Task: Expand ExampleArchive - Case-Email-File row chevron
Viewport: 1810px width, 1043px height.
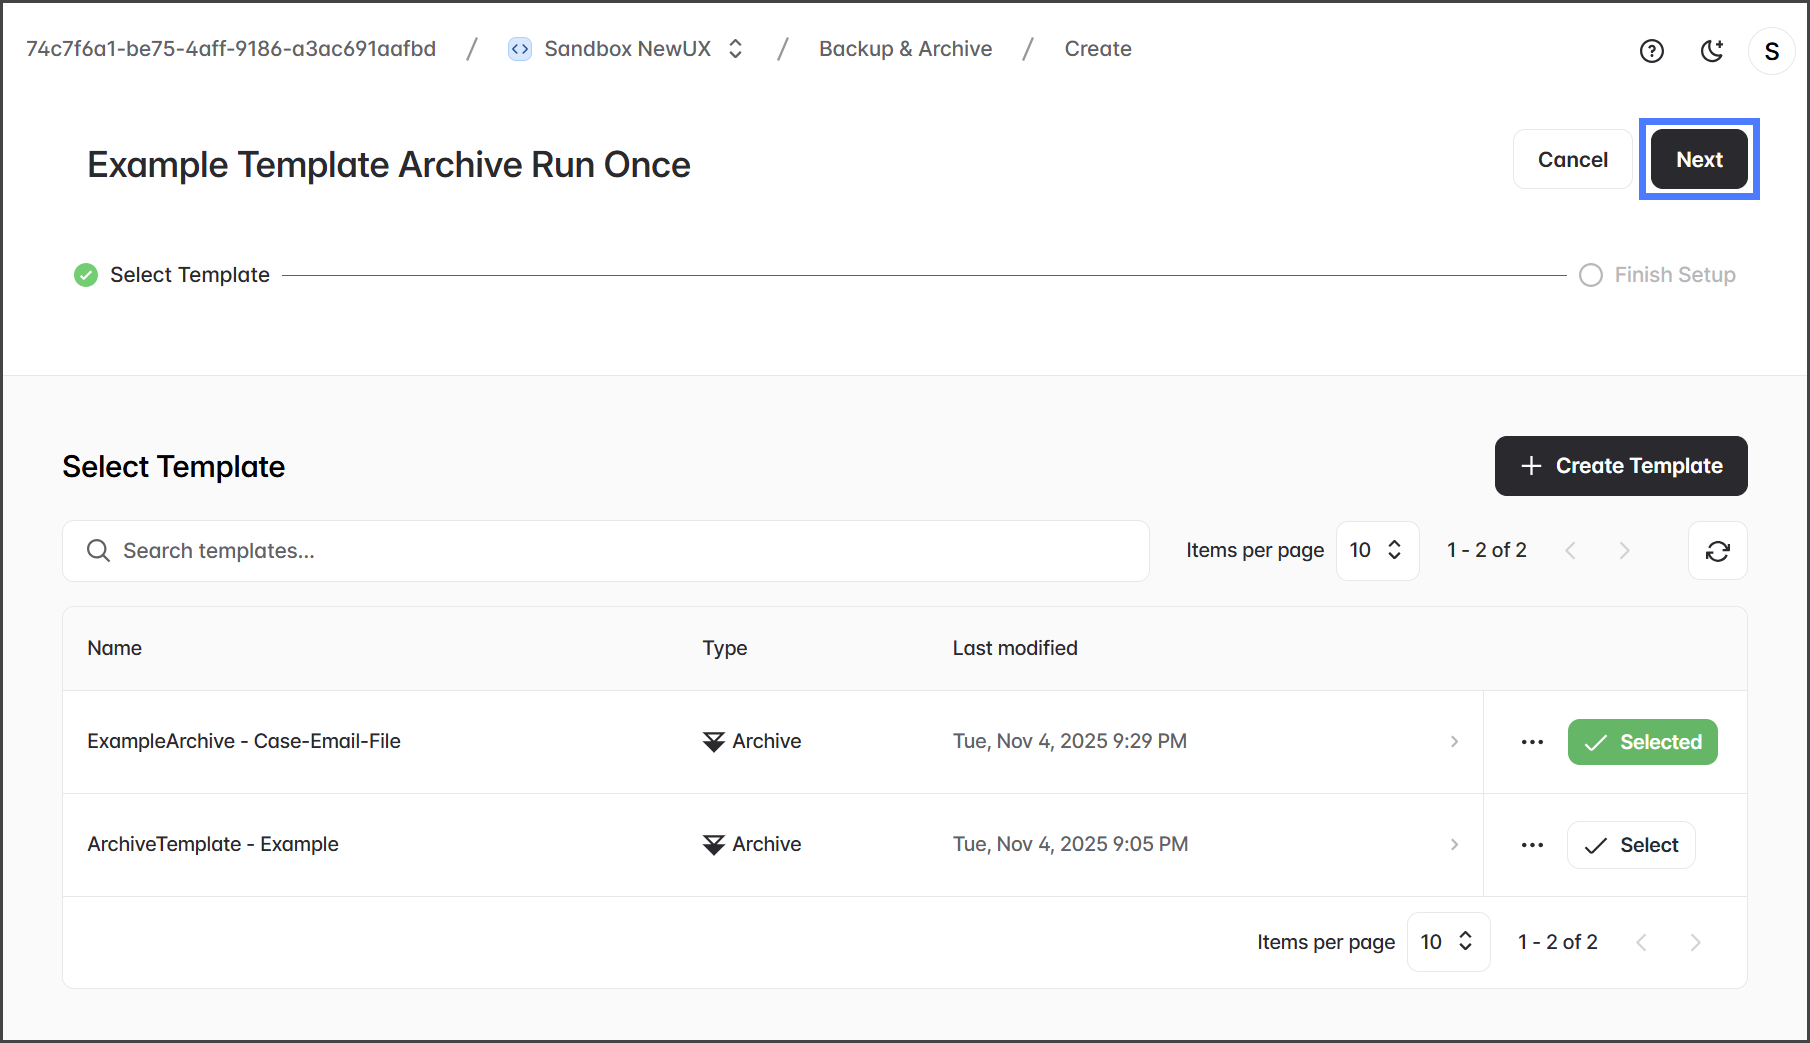Action: (x=1454, y=742)
